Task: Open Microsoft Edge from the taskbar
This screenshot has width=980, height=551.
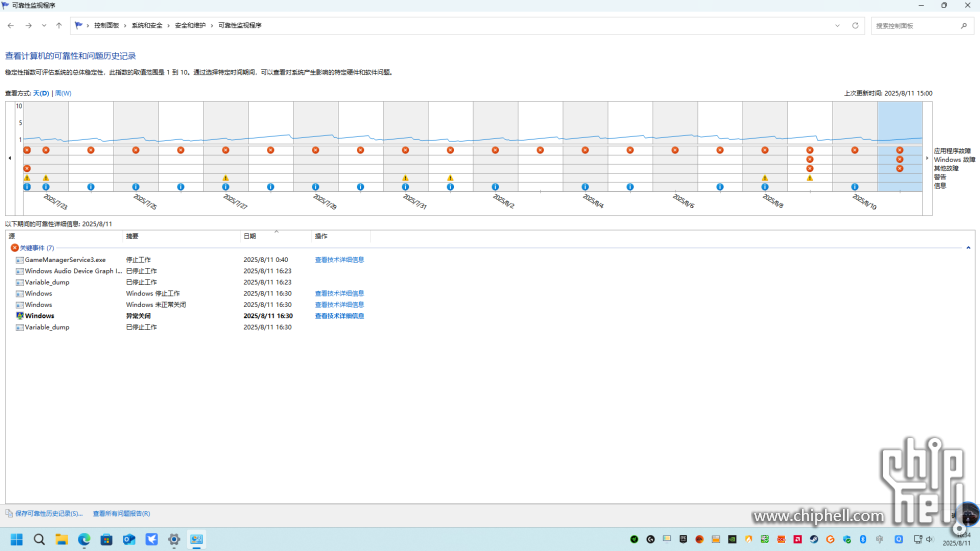Action: [84, 539]
